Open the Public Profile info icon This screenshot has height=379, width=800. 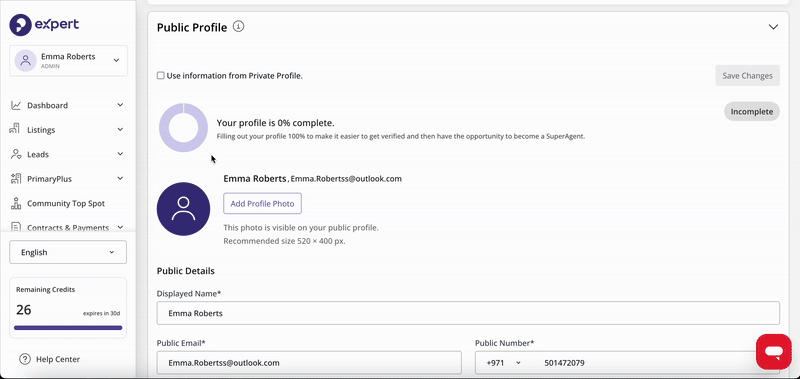tap(238, 27)
